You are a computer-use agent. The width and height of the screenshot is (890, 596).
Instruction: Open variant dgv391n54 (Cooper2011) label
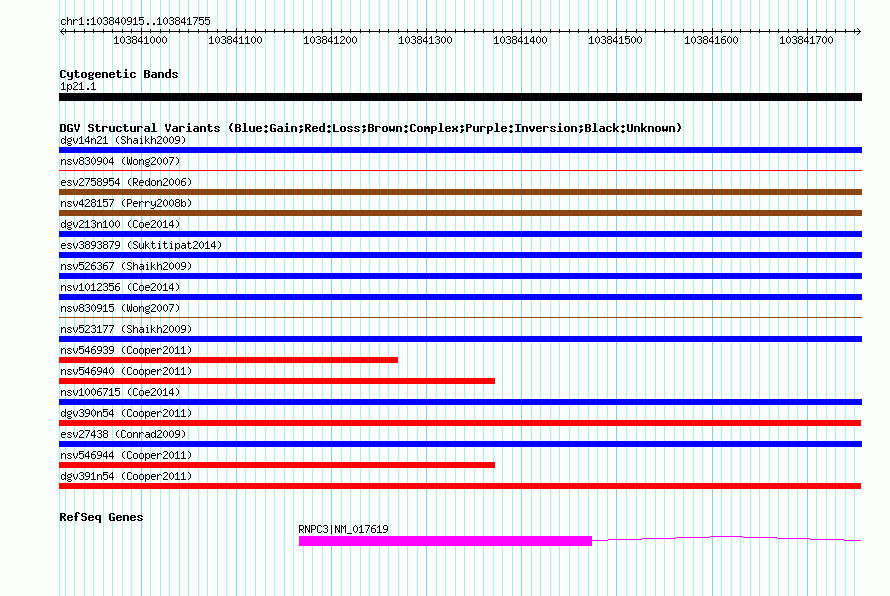tap(126, 476)
